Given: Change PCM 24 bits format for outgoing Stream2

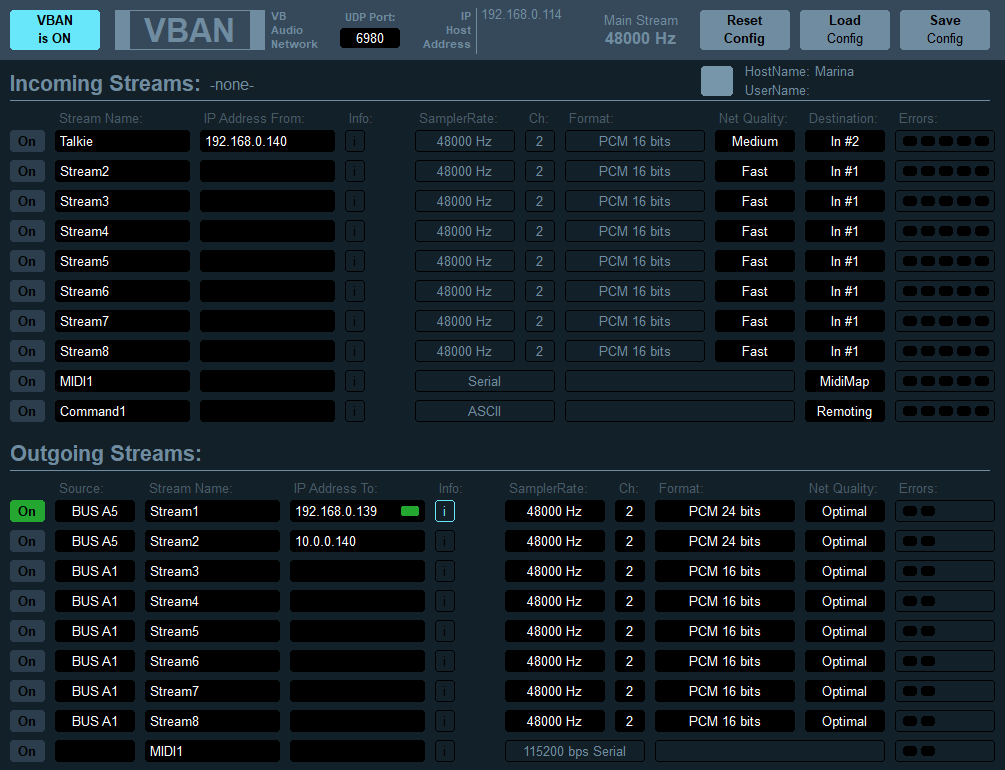Looking at the screenshot, I should [x=724, y=541].
